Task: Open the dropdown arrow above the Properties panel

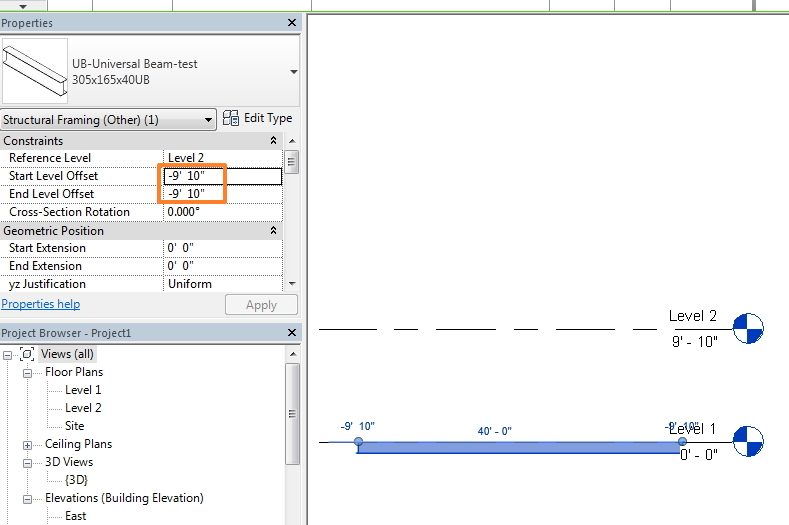Action: point(23,7)
